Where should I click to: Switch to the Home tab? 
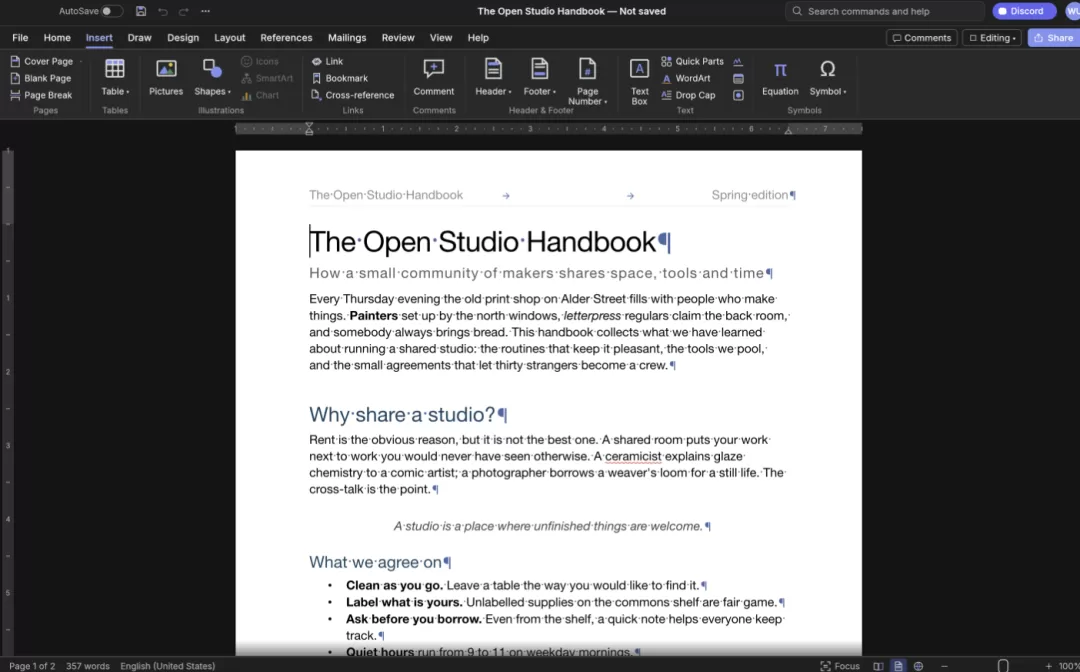[x=57, y=38]
